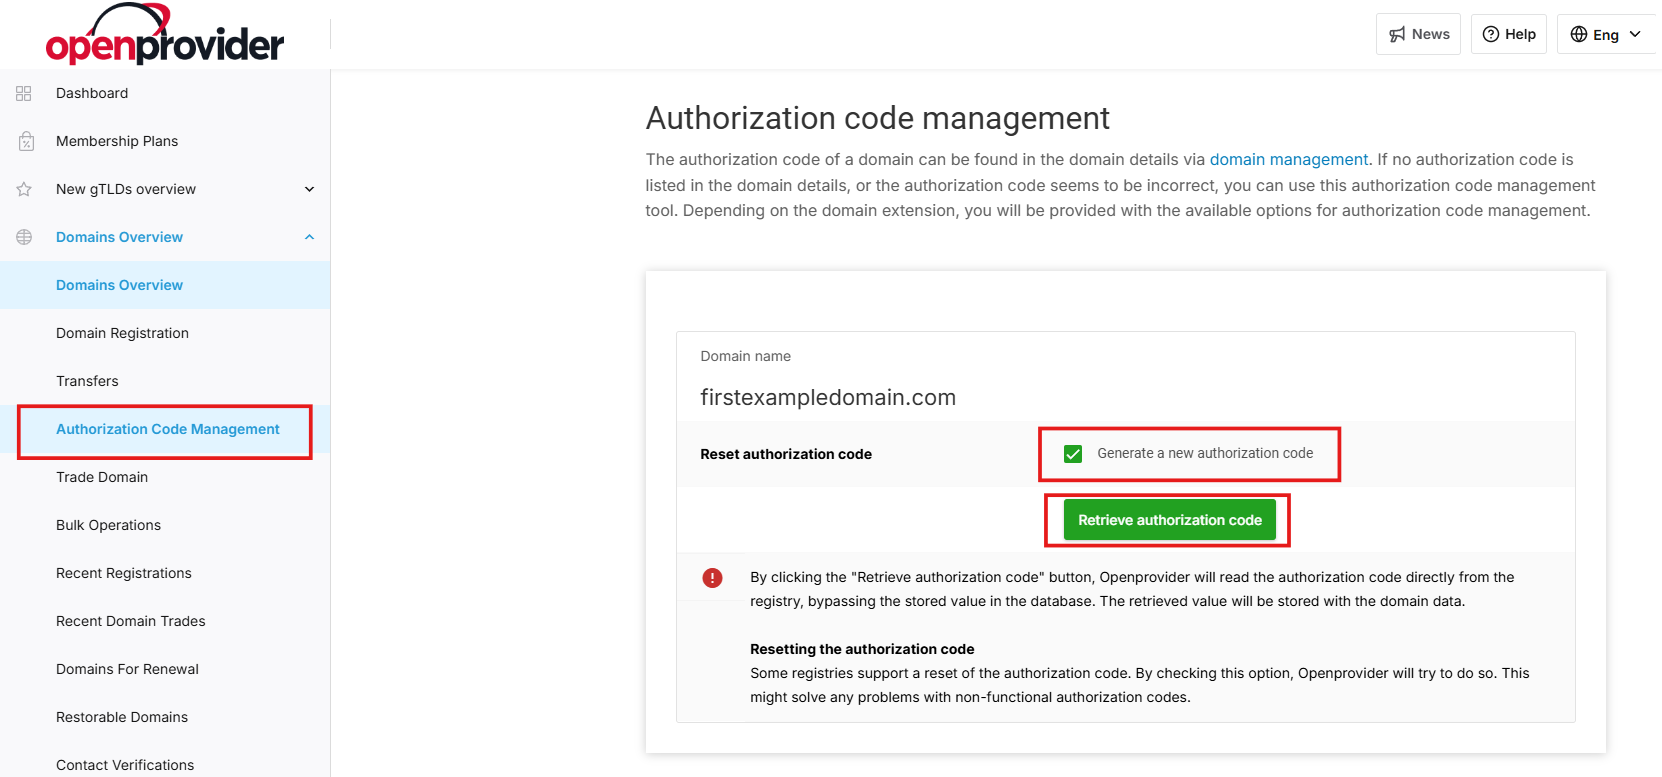This screenshot has width=1662, height=777.
Task: View Recent Registrations
Action: click(x=124, y=573)
